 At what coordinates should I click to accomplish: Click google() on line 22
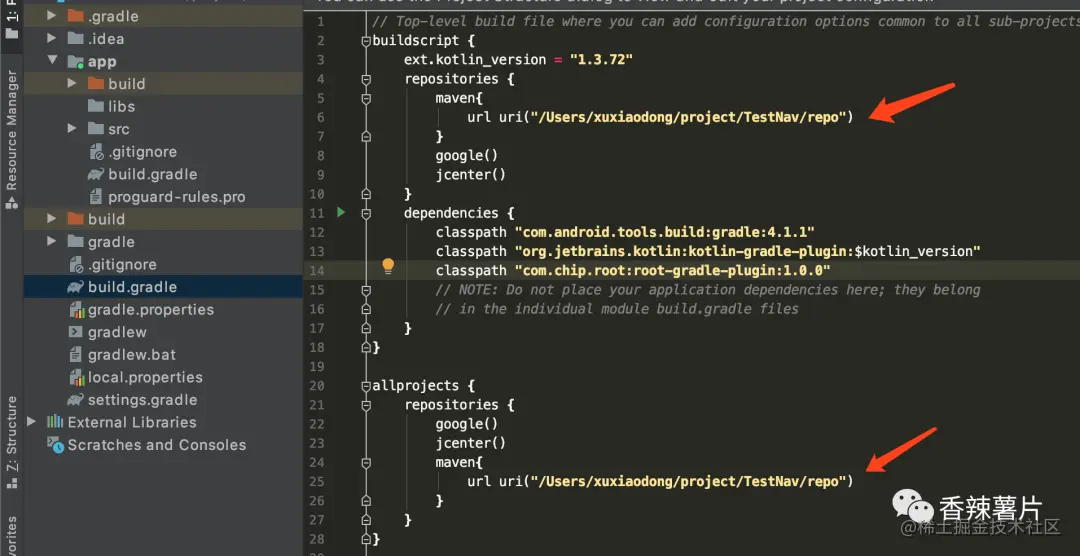click(466, 424)
